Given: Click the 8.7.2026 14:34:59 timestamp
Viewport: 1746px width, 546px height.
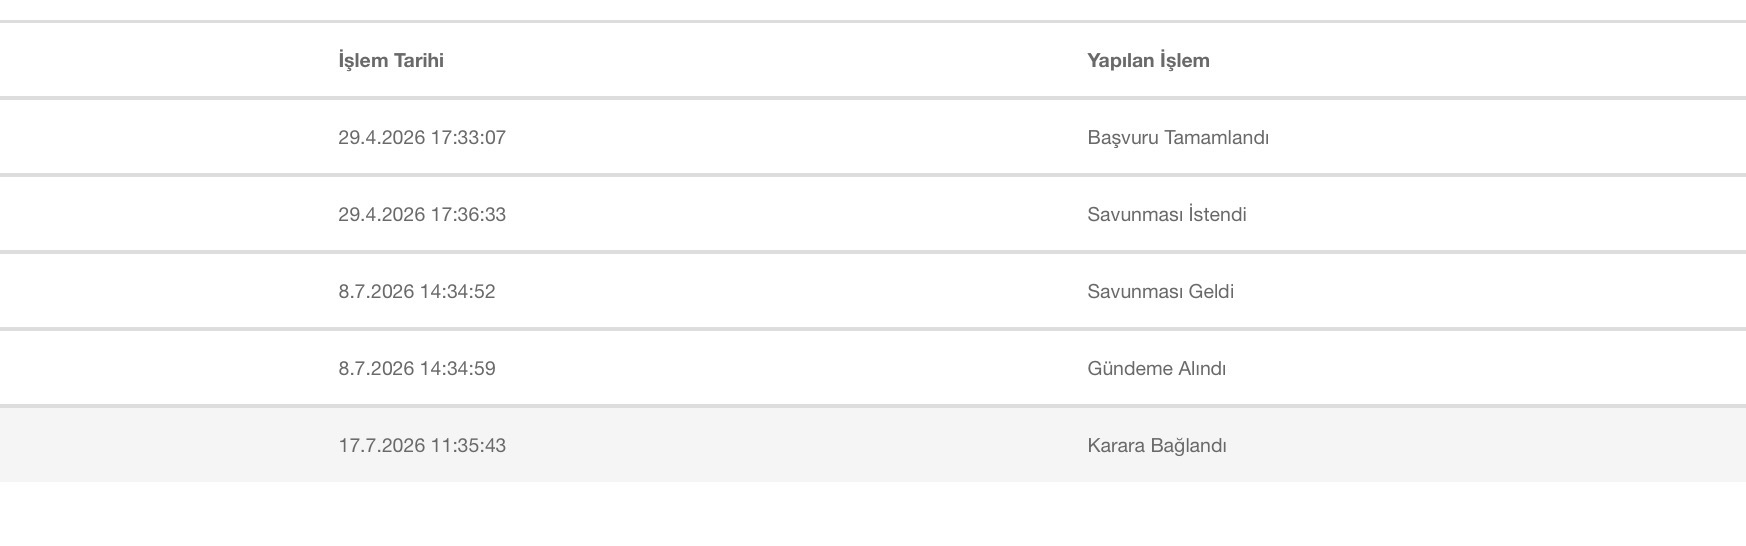Looking at the screenshot, I should pyautogui.click(x=417, y=369).
